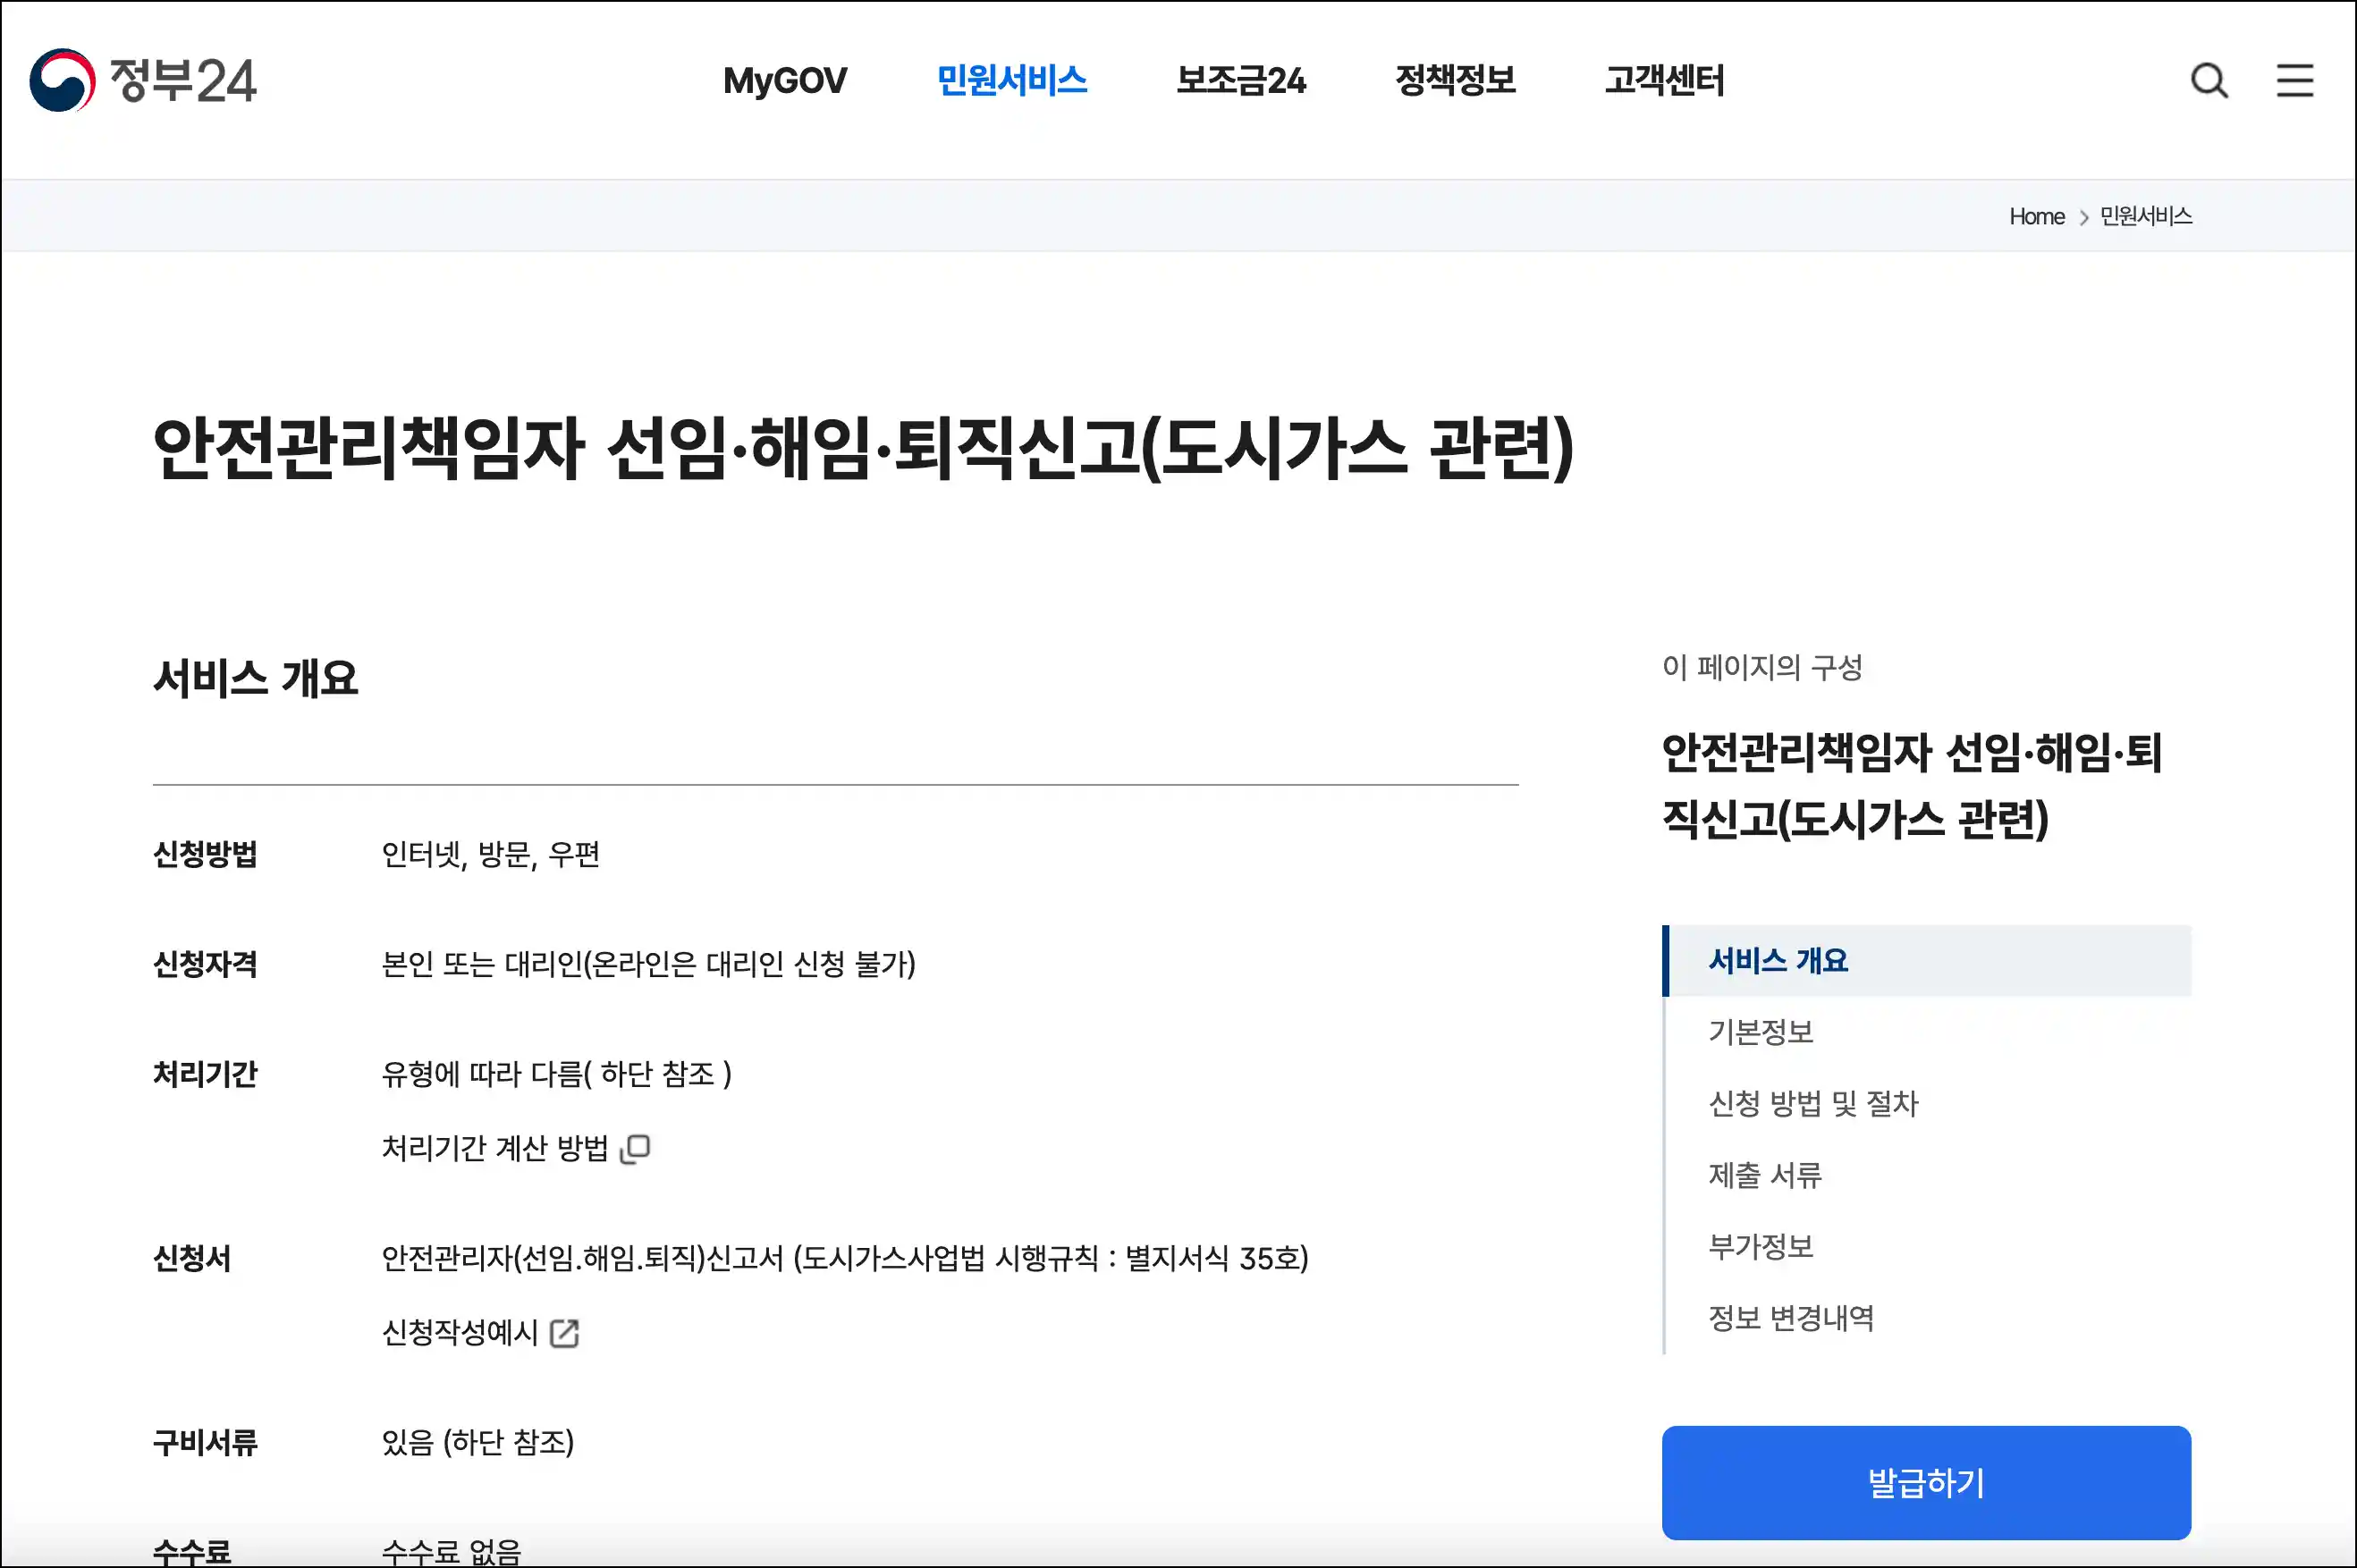Jump to 신청 방법 및 절차 section
The image size is (2357, 1568).
pyautogui.click(x=1813, y=1104)
